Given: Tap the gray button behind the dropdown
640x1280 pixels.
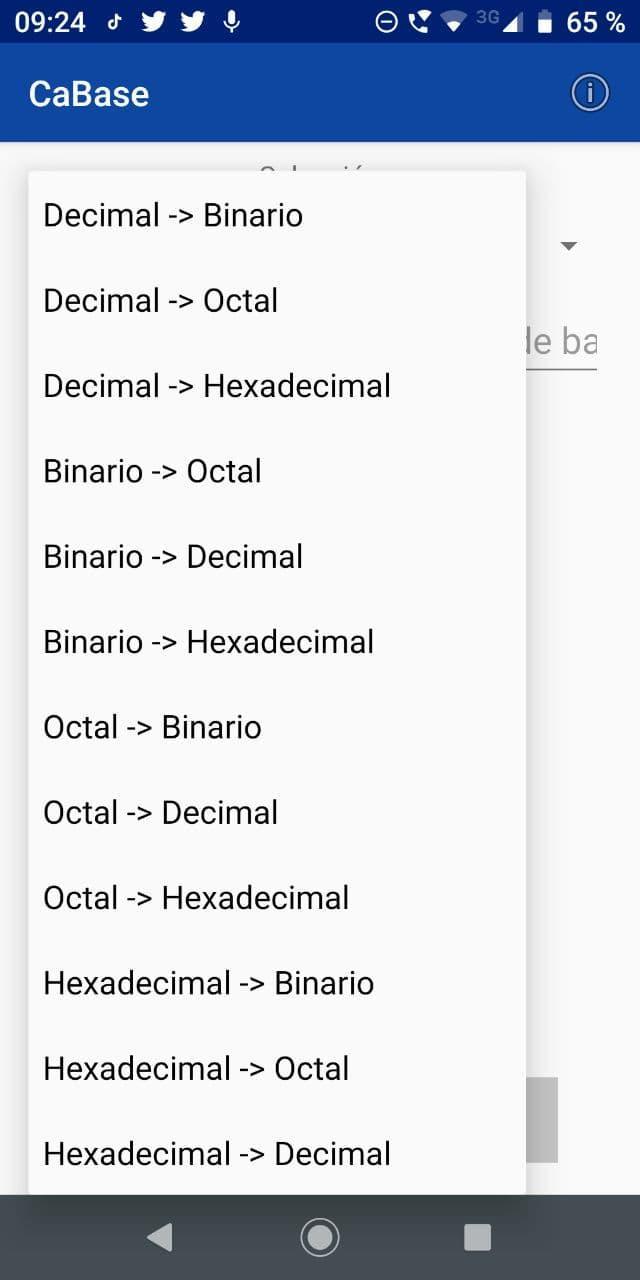Looking at the screenshot, I should [x=542, y=1120].
